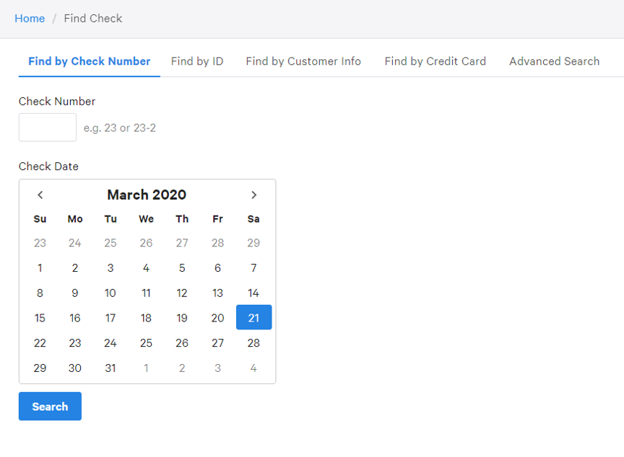Select March 21 in the calendar

tap(254, 318)
